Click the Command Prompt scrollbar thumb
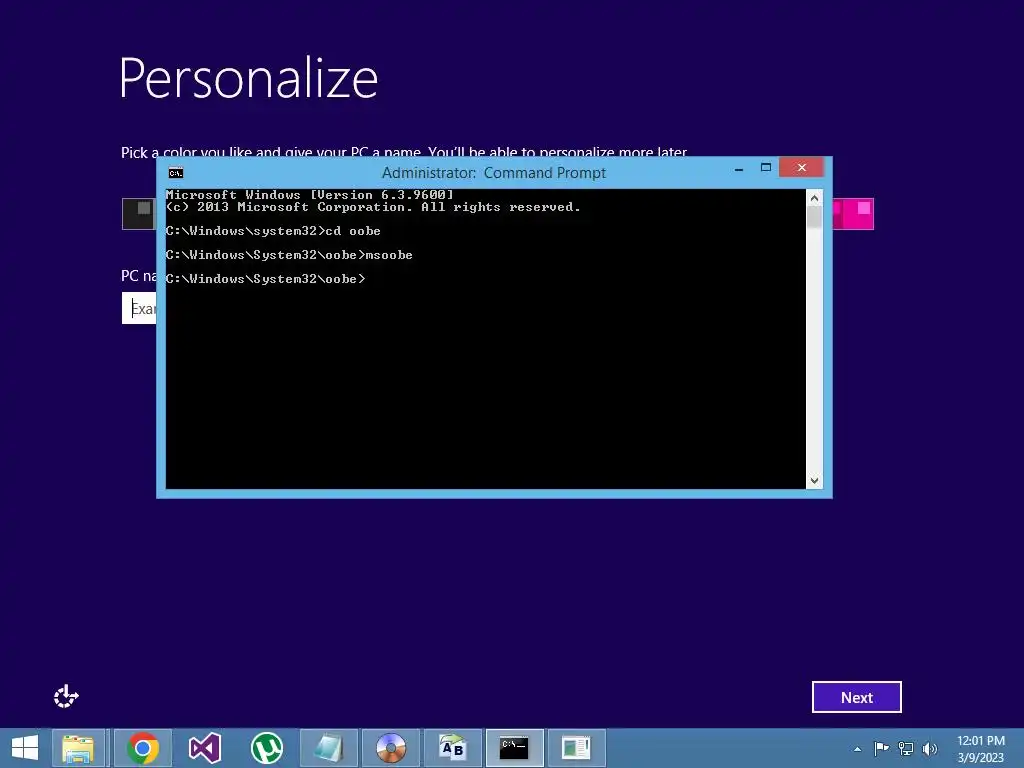This screenshot has width=1024, height=768. click(814, 217)
